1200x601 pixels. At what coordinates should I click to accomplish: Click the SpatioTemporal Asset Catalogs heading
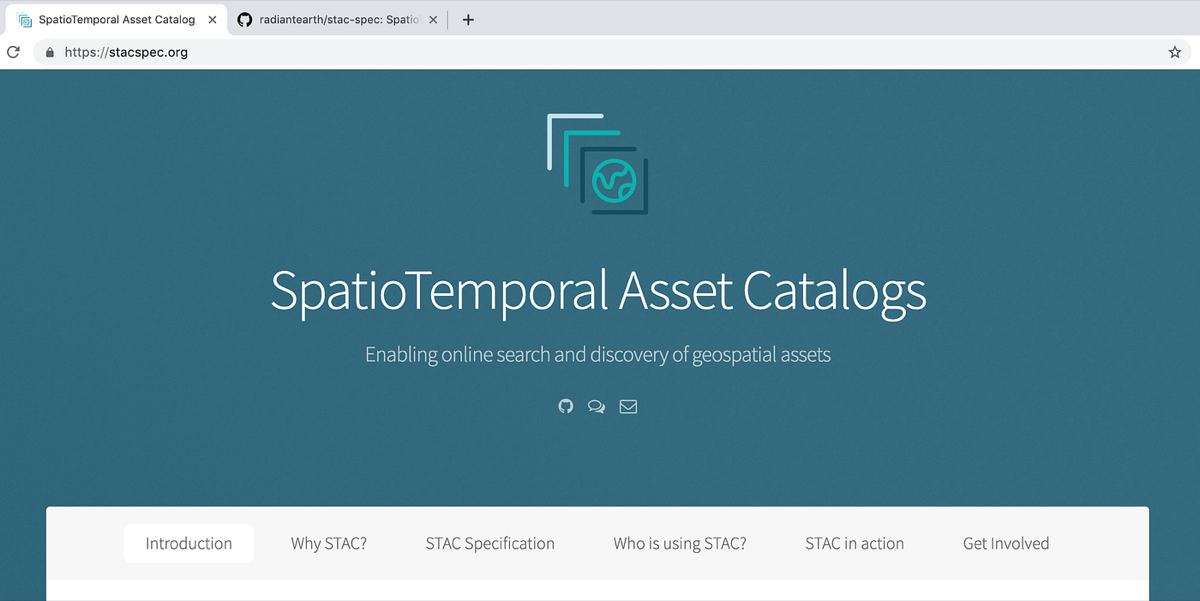pos(599,291)
